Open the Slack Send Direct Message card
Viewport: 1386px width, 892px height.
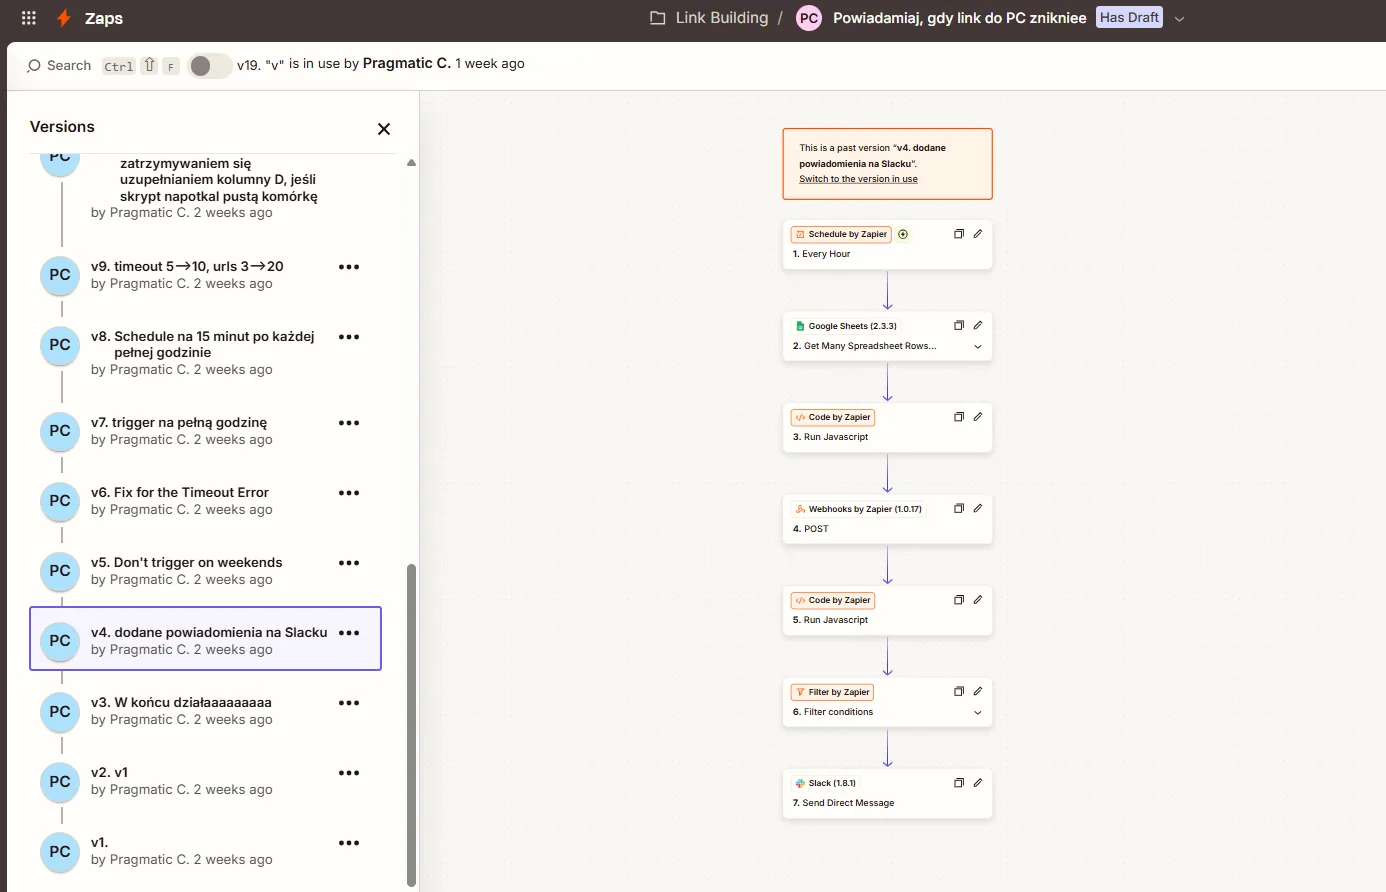click(887, 793)
